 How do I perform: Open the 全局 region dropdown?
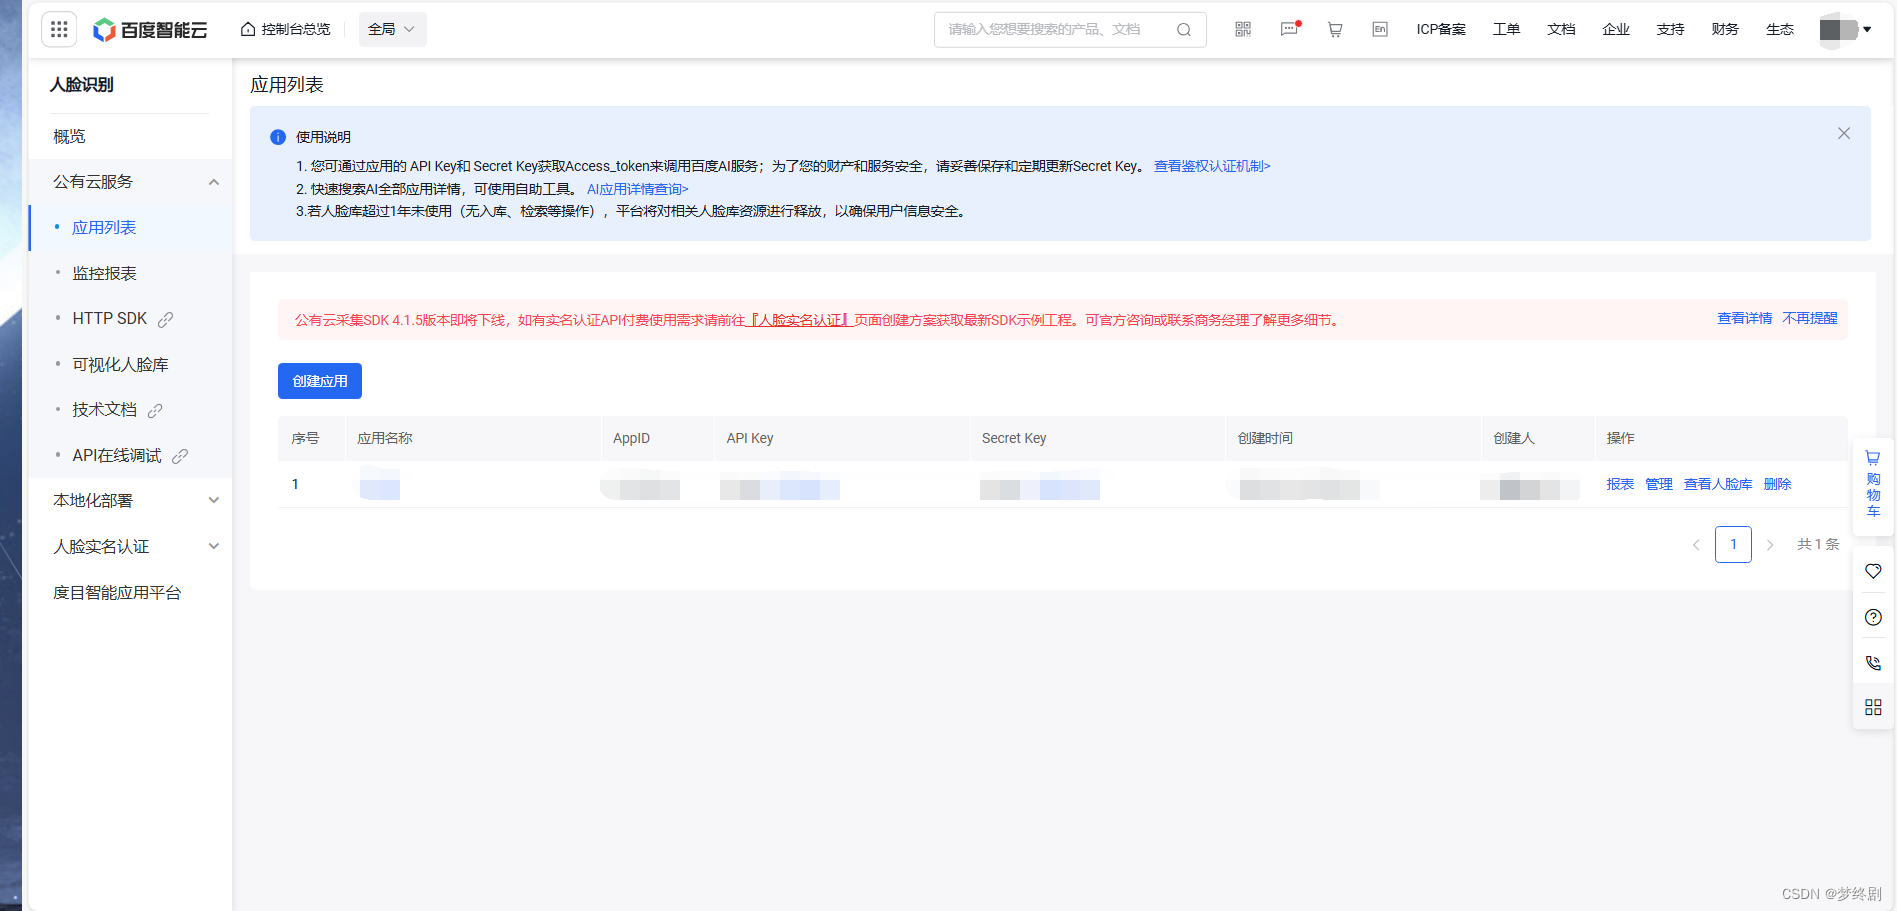(x=392, y=29)
